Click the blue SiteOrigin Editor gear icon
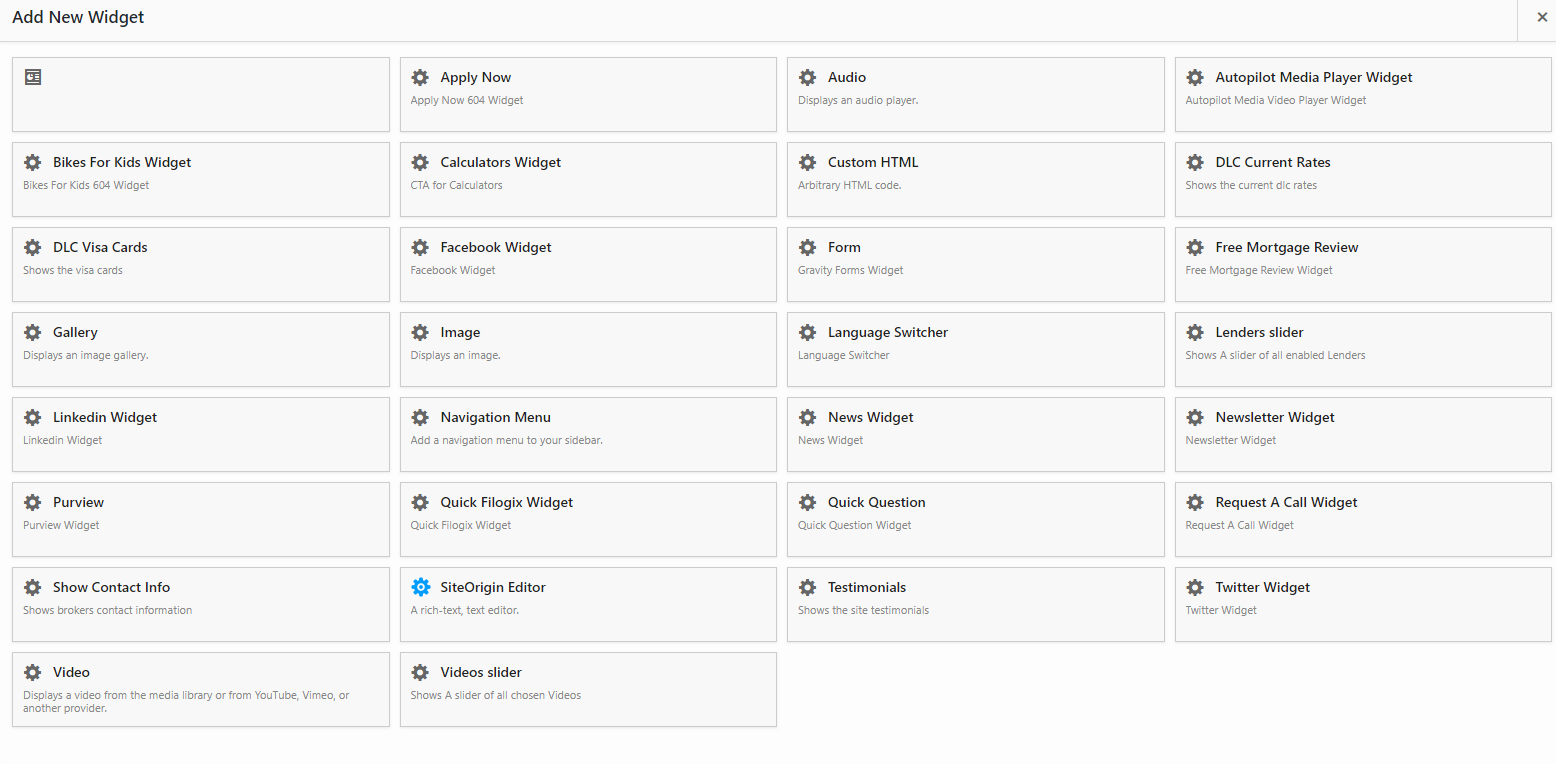 pos(420,587)
